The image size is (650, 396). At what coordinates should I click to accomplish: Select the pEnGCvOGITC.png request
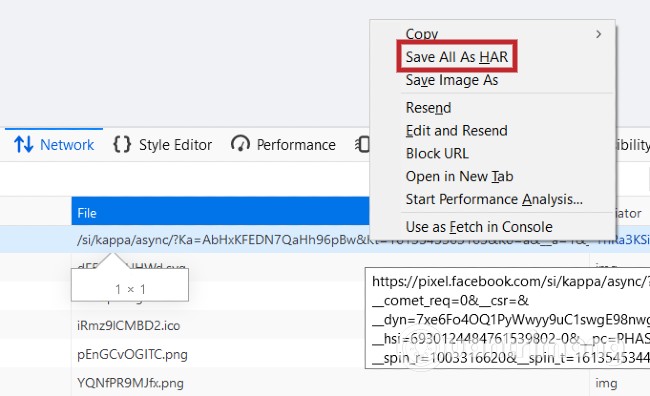tap(132, 355)
